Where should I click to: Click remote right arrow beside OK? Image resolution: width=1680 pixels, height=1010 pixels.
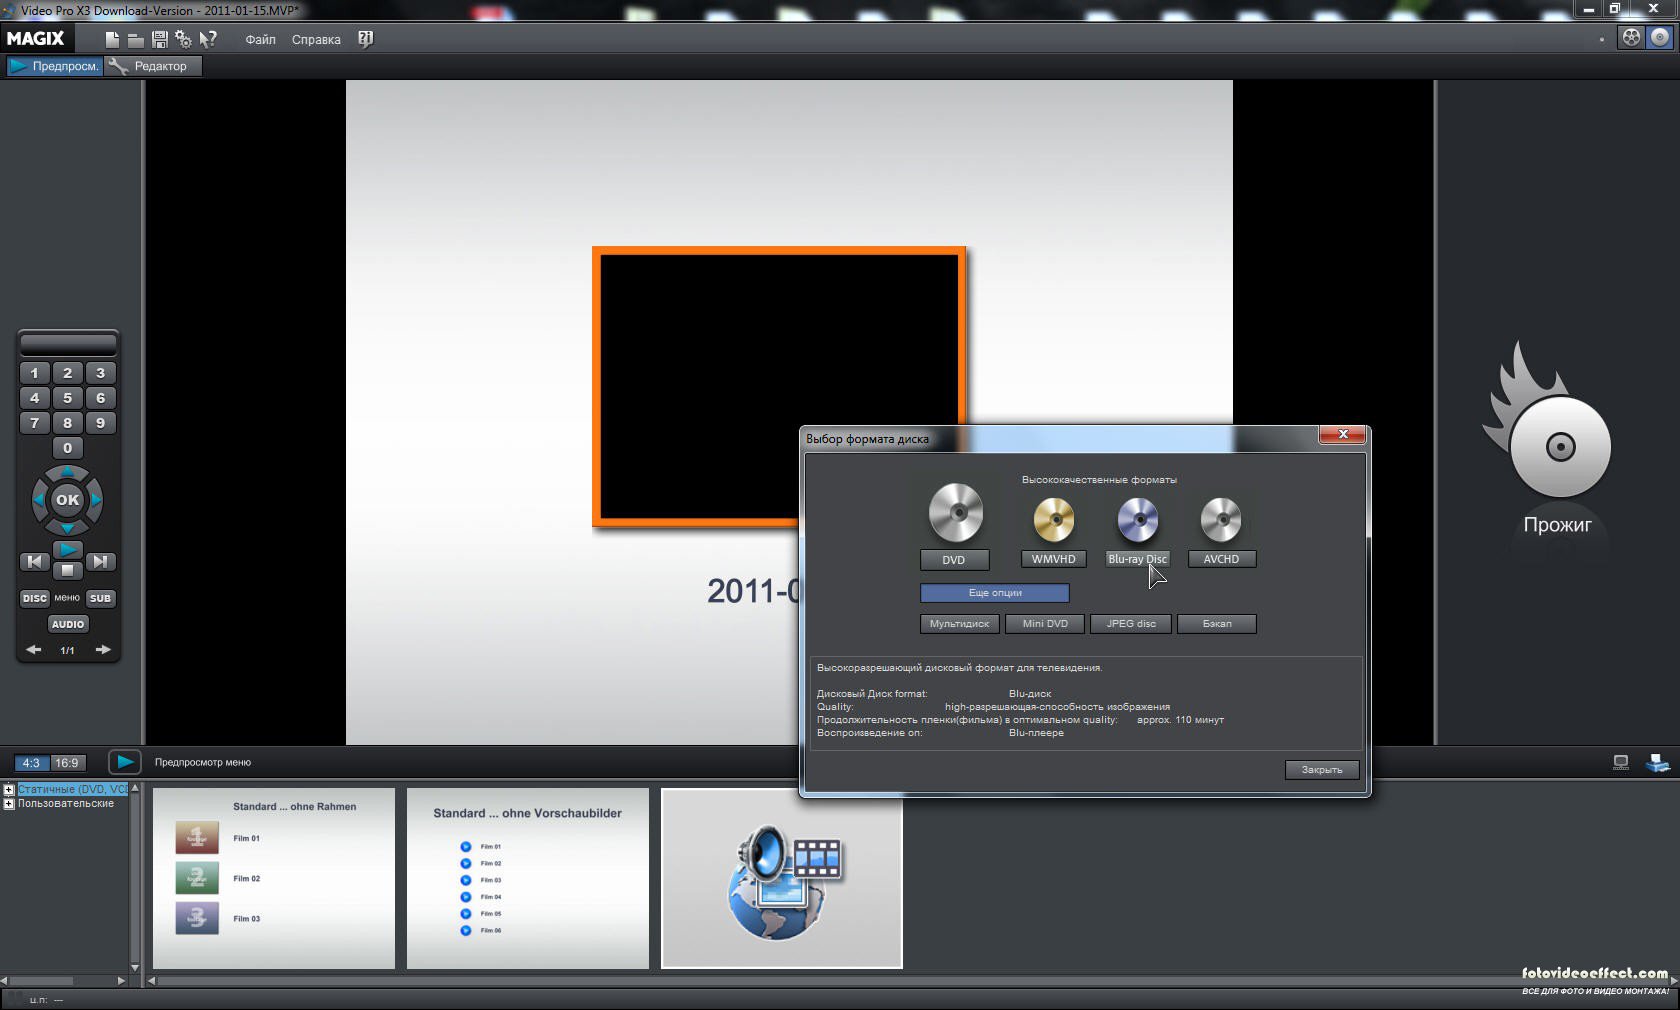pyautogui.click(x=95, y=499)
